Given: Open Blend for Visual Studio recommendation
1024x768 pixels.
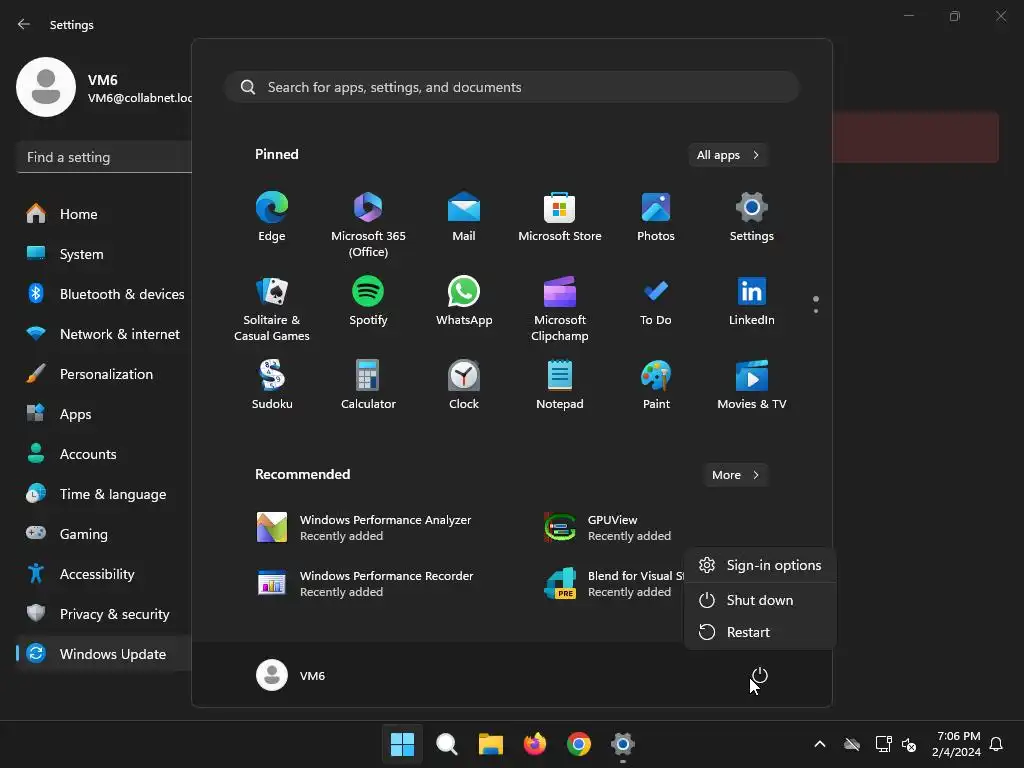Looking at the screenshot, I should [x=614, y=583].
